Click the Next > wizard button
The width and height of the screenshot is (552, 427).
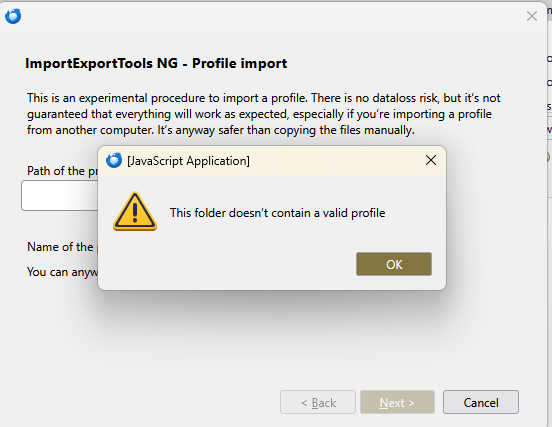pyautogui.click(x=397, y=402)
